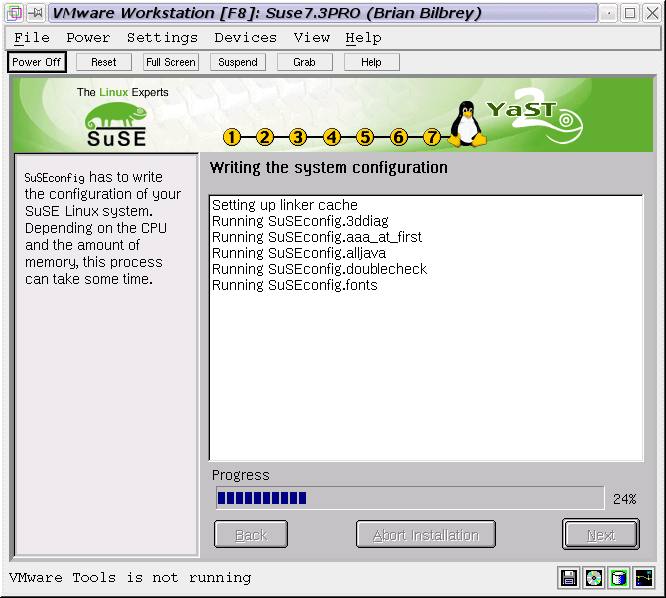Viewport: 666px width, 598px height.
Task: Click the SuSEconfig.fonts log line
Action: pyautogui.click(x=294, y=285)
